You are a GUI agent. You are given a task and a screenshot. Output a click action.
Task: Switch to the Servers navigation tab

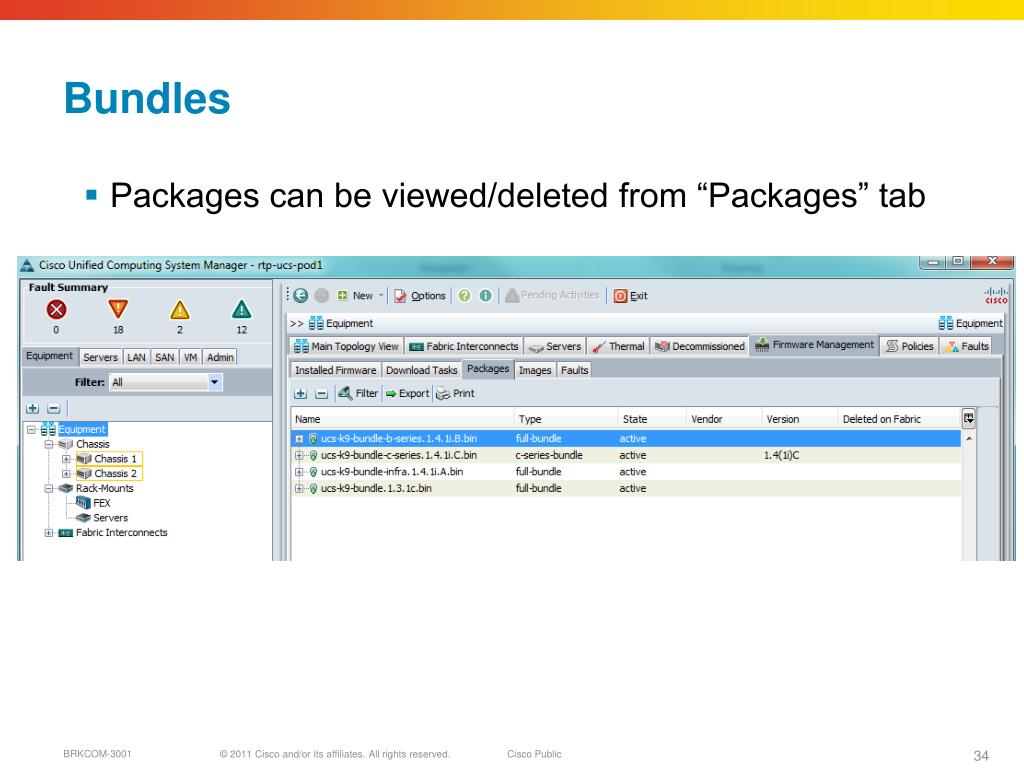(101, 357)
